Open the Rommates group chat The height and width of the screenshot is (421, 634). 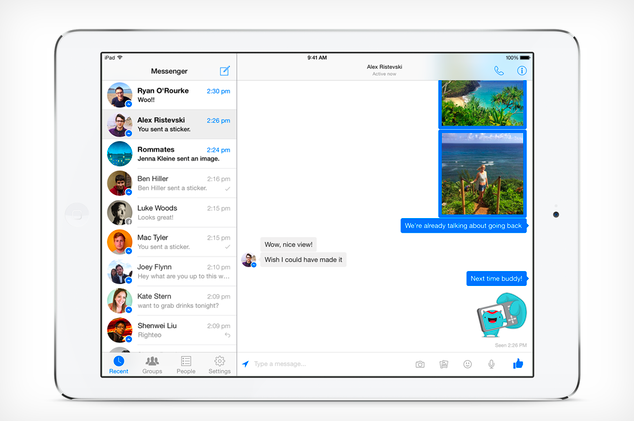click(170, 154)
